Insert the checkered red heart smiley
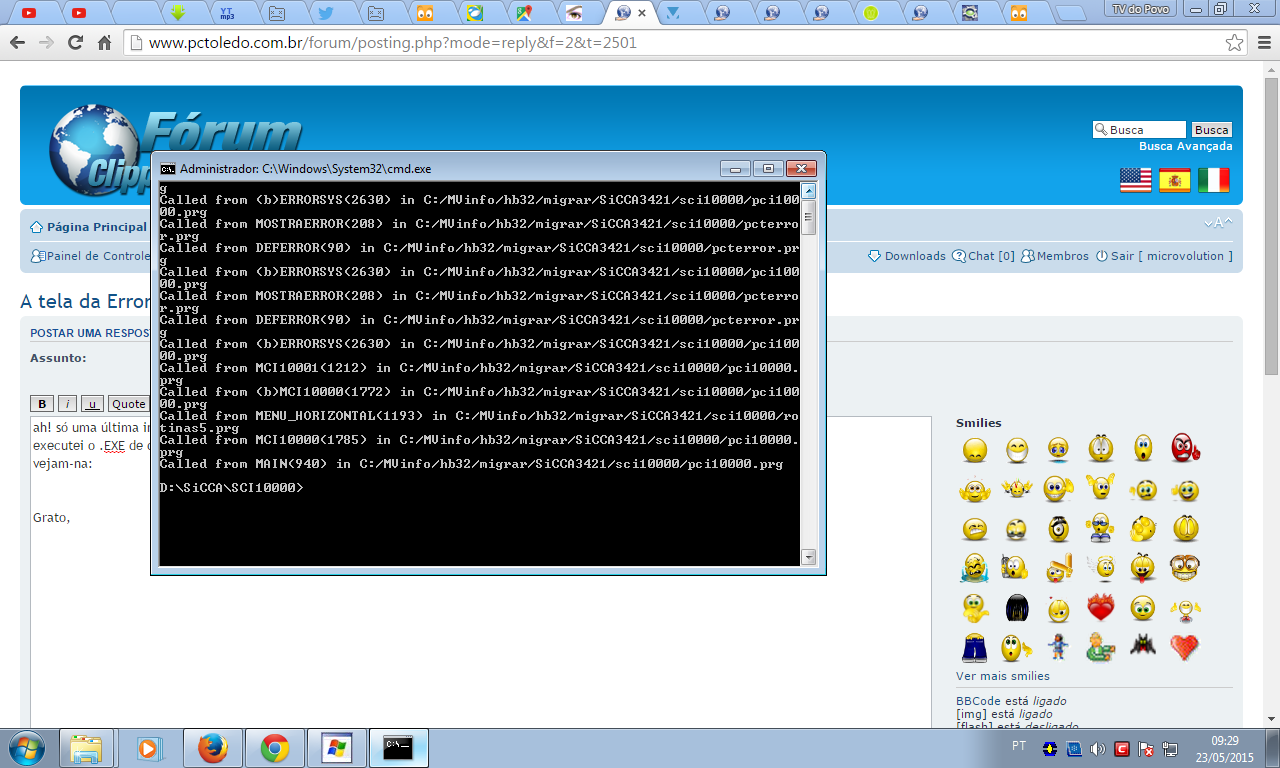The width and height of the screenshot is (1280, 768). click(1185, 647)
